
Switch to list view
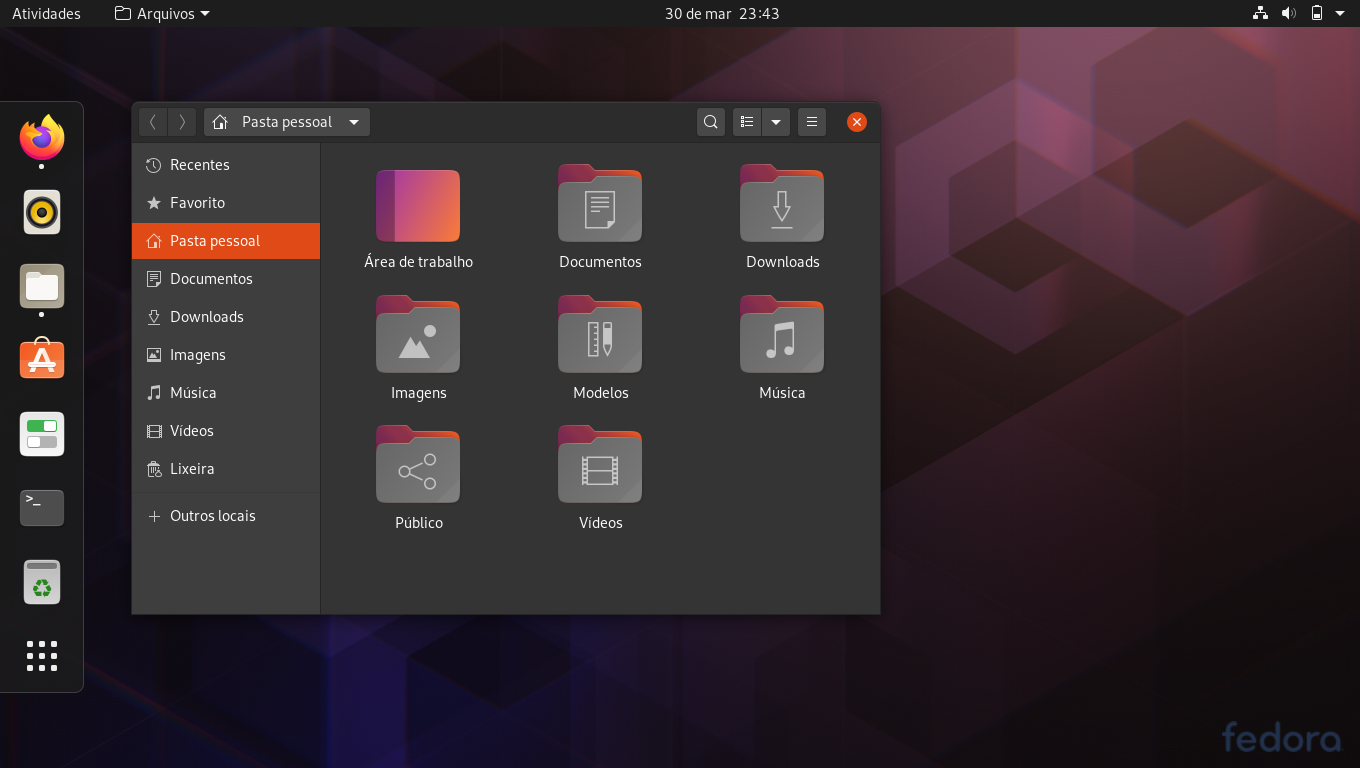pos(747,122)
